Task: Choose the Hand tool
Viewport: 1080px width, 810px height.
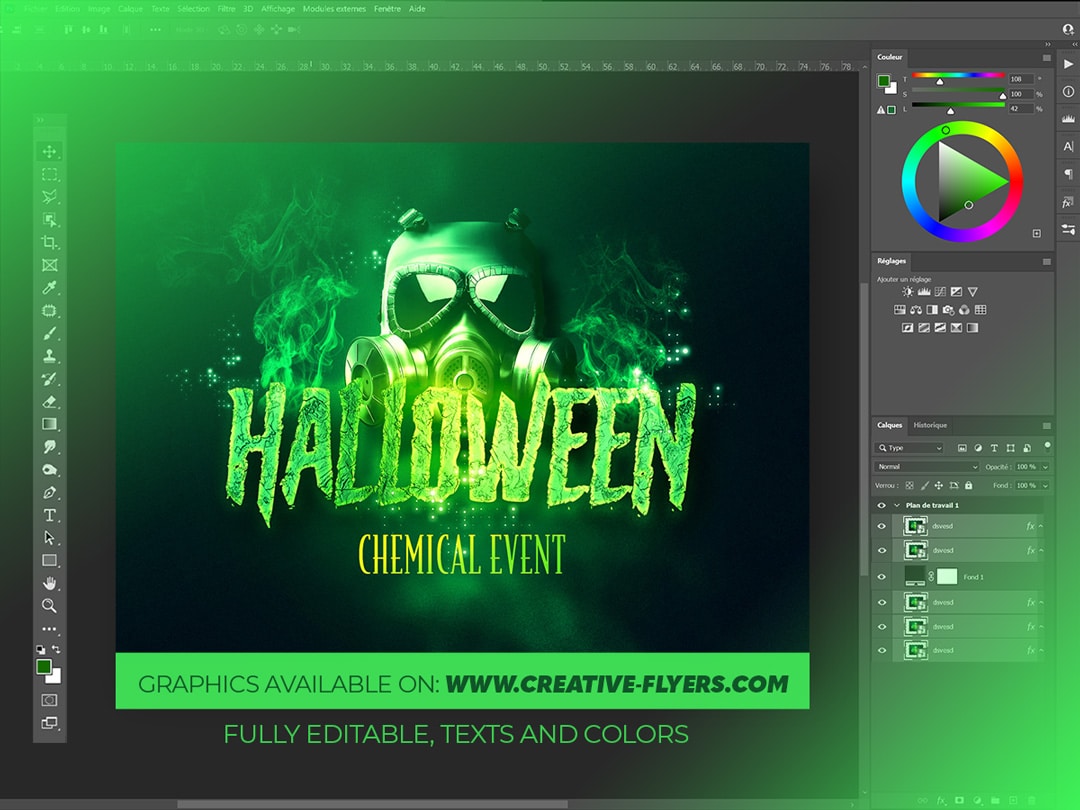Action: click(49, 583)
